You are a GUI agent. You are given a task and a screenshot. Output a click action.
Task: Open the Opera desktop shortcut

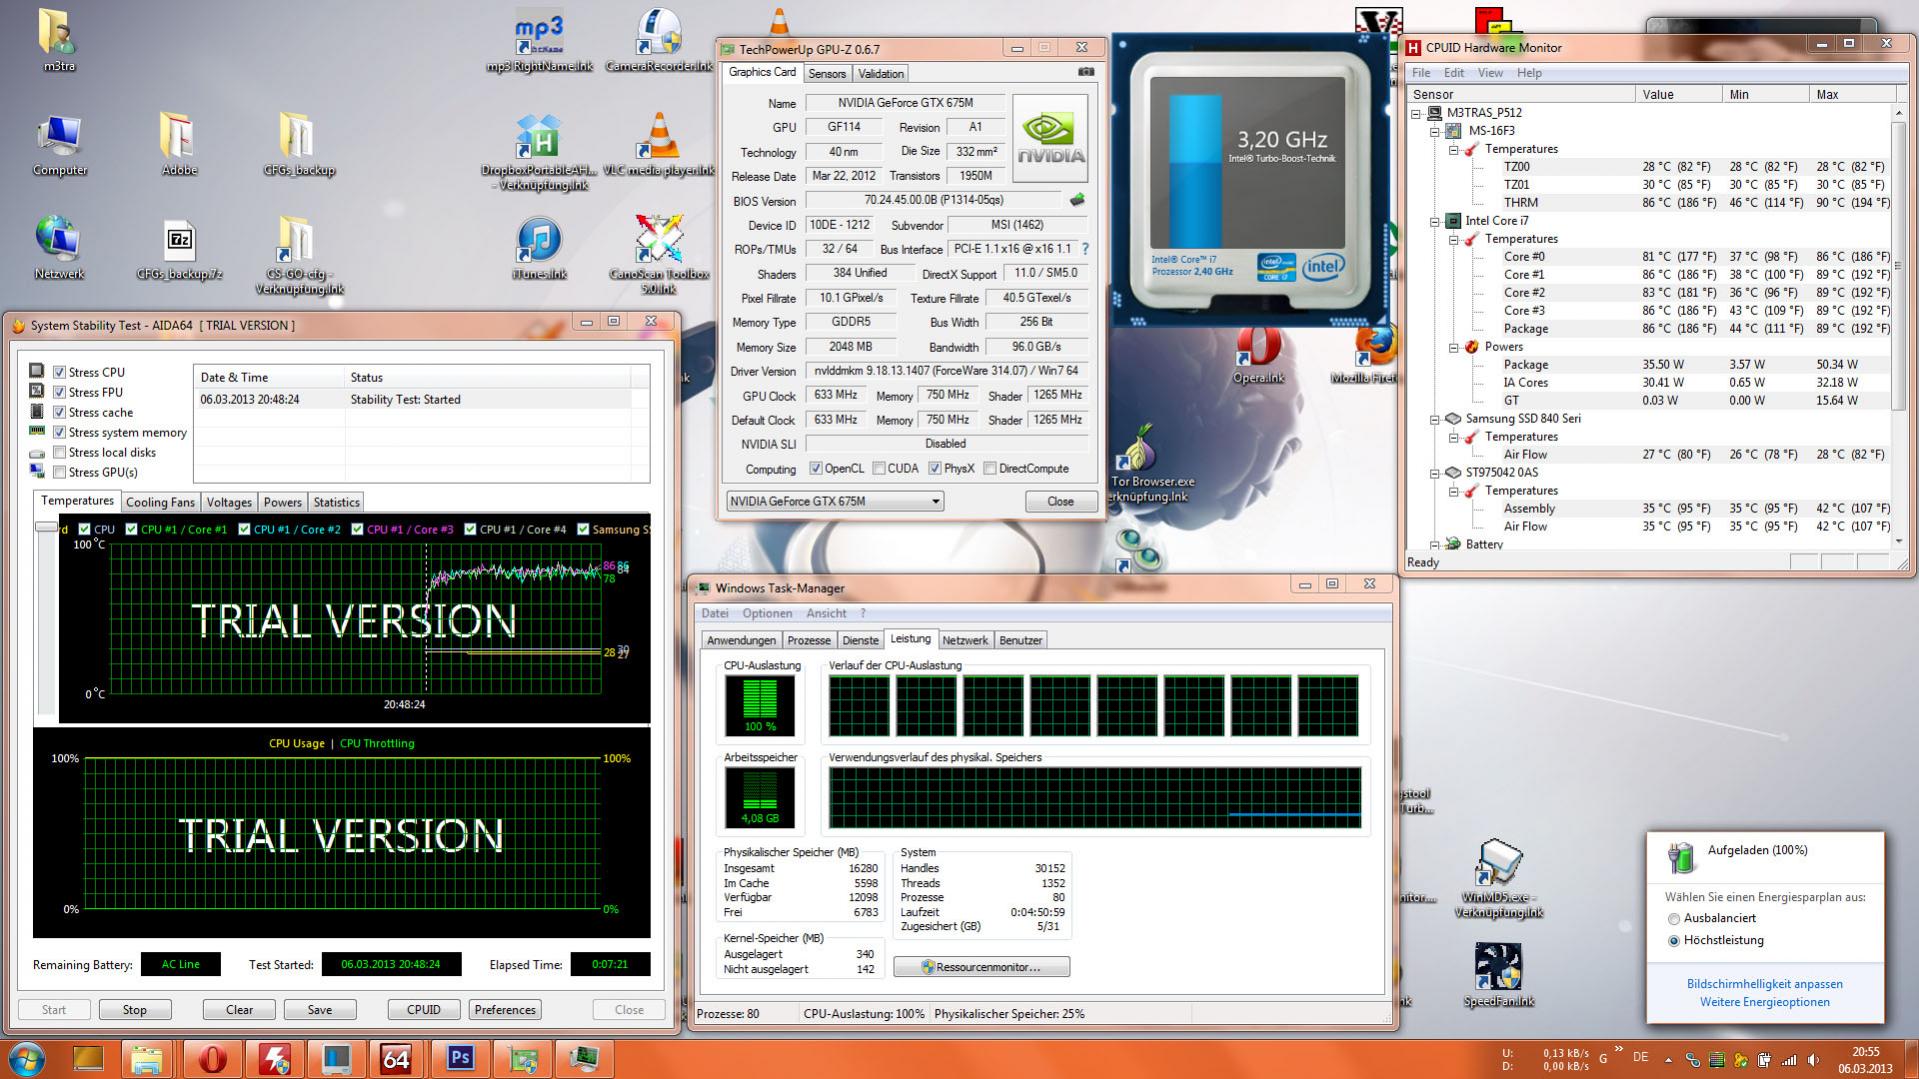[x=1258, y=357]
